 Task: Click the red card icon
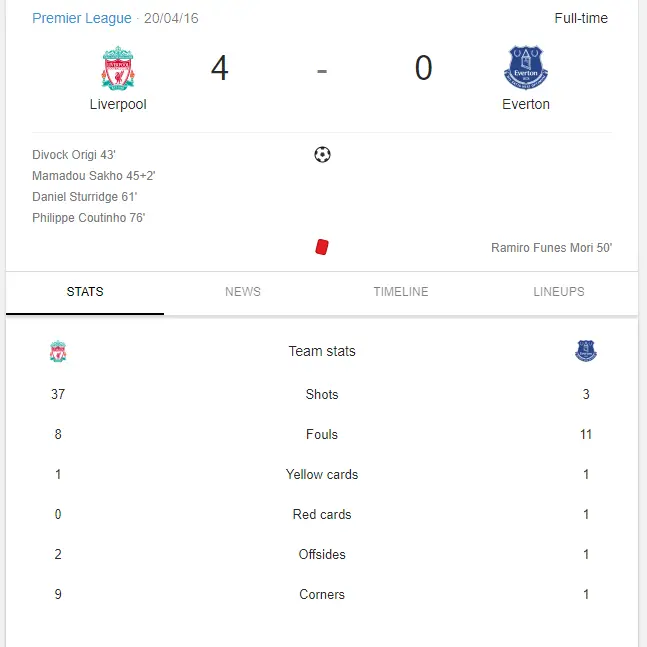tap(322, 246)
